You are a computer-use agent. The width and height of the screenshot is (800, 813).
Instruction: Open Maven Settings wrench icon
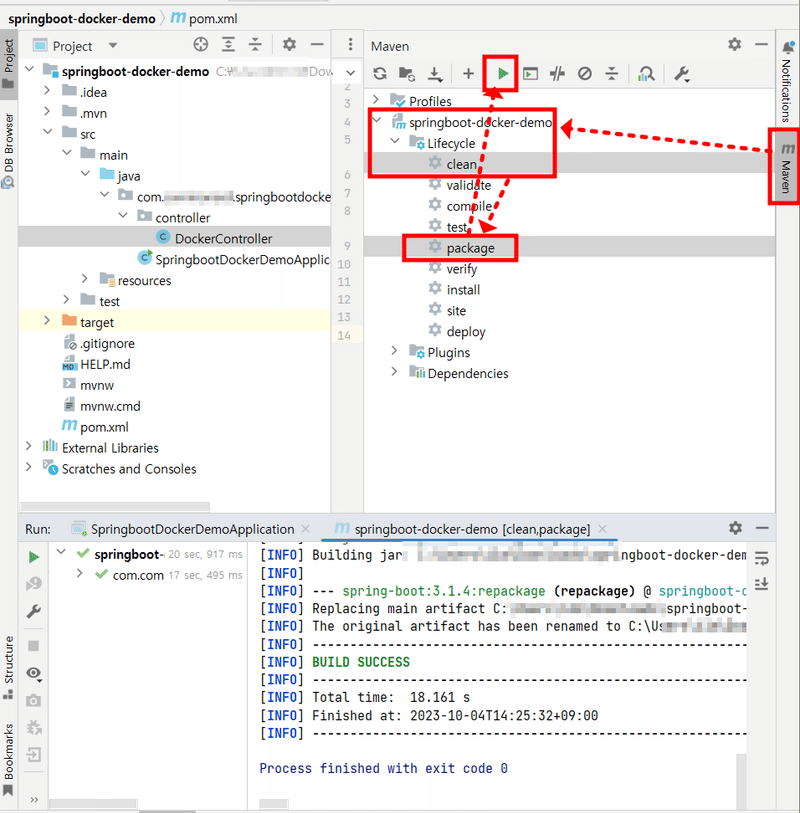click(x=682, y=74)
